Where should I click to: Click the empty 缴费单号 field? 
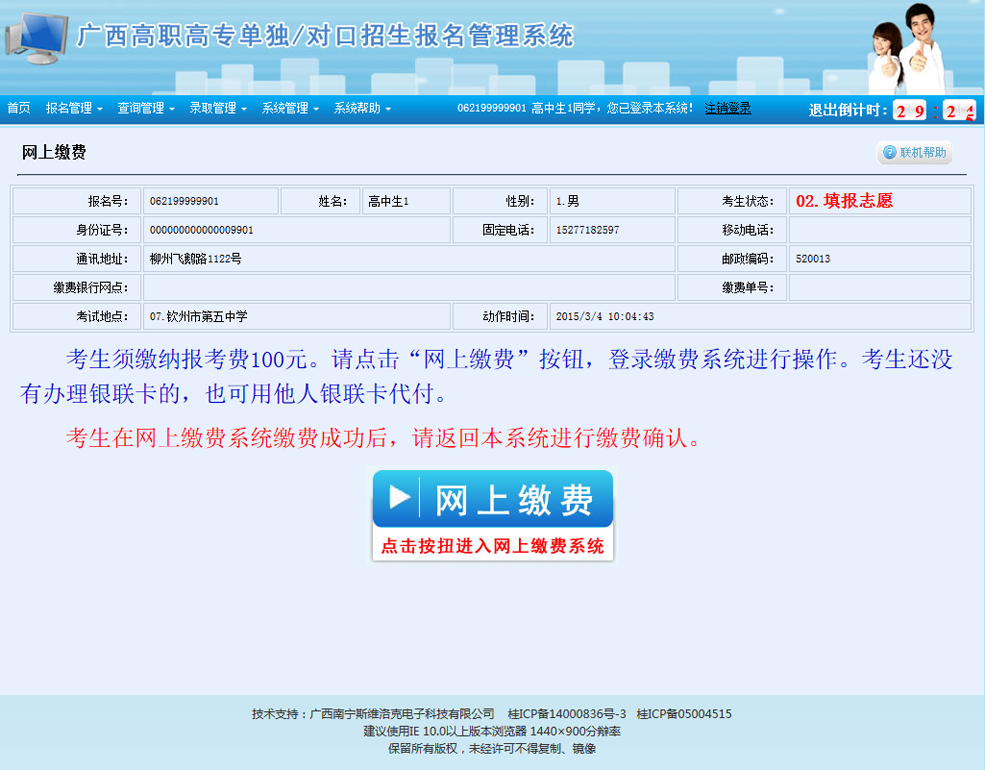click(x=879, y=288)
